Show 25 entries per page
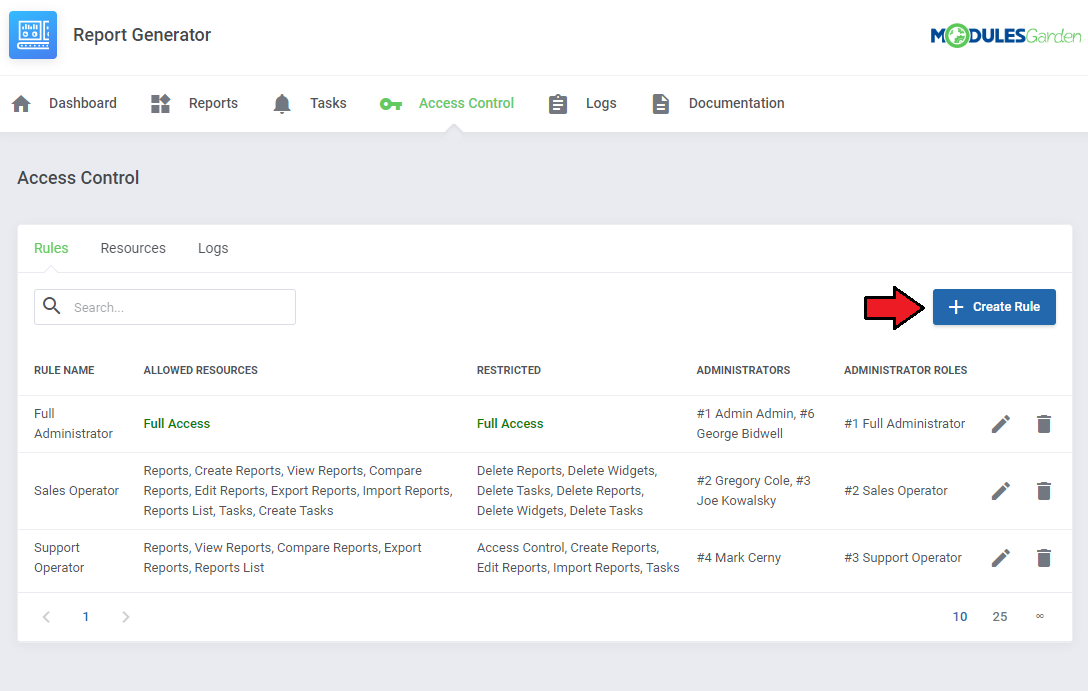Image resolution: width=1088 pixels, height=691 pixels. click(x=999, y=617)
